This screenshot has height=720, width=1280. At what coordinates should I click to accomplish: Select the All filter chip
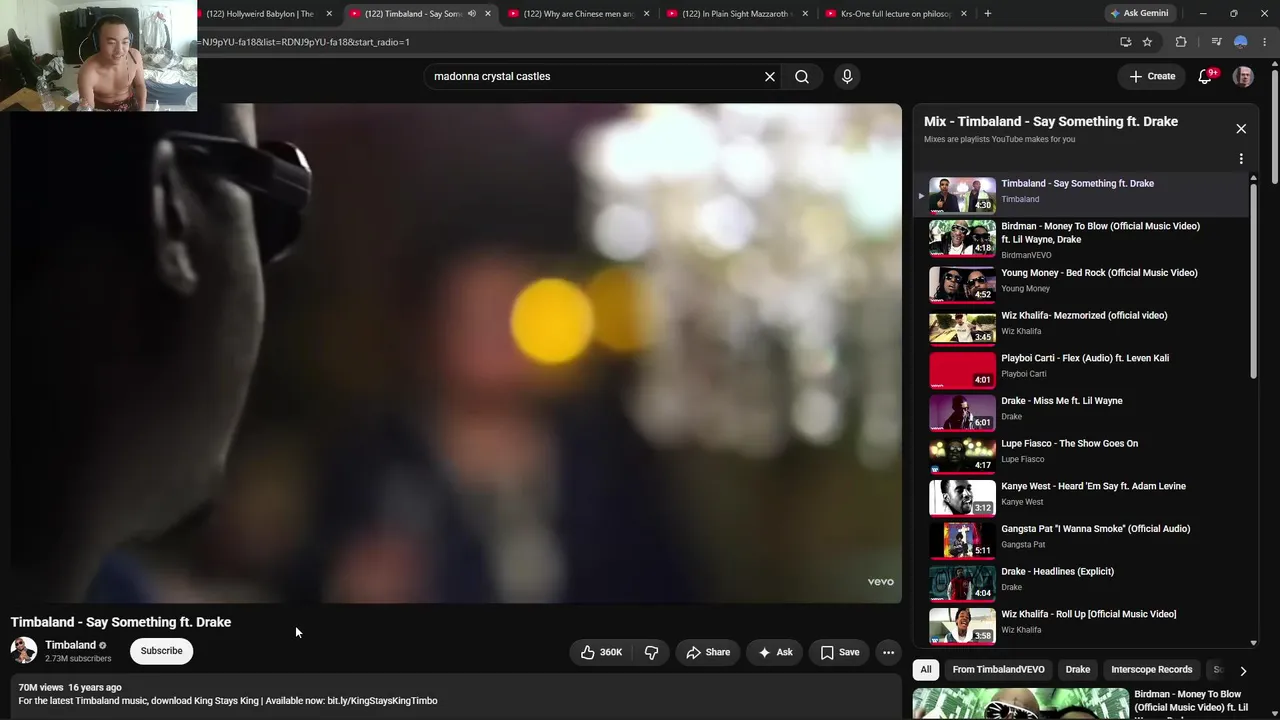coord(926,670)
